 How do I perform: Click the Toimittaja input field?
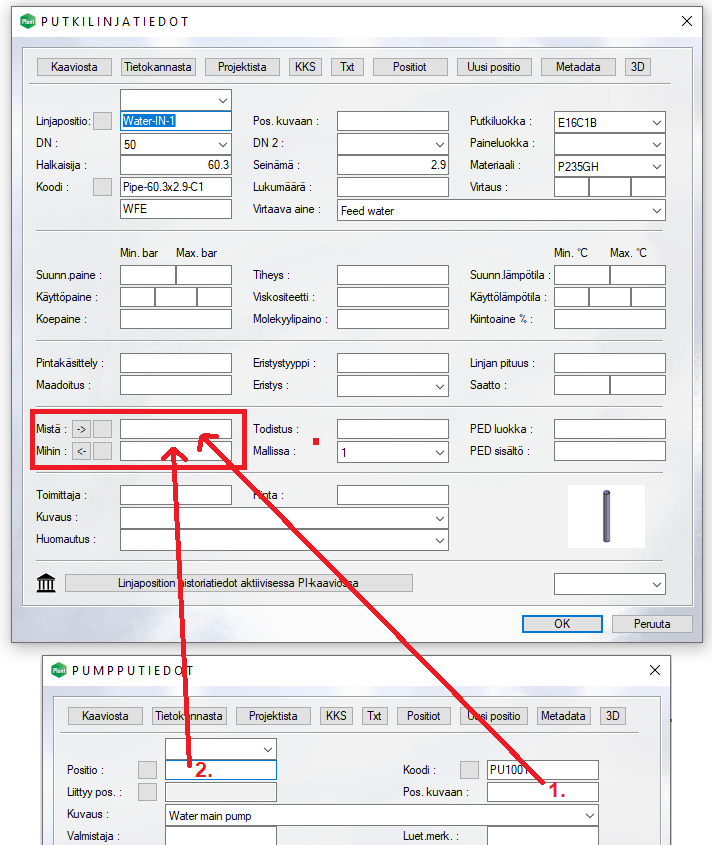tap(176, 495)
